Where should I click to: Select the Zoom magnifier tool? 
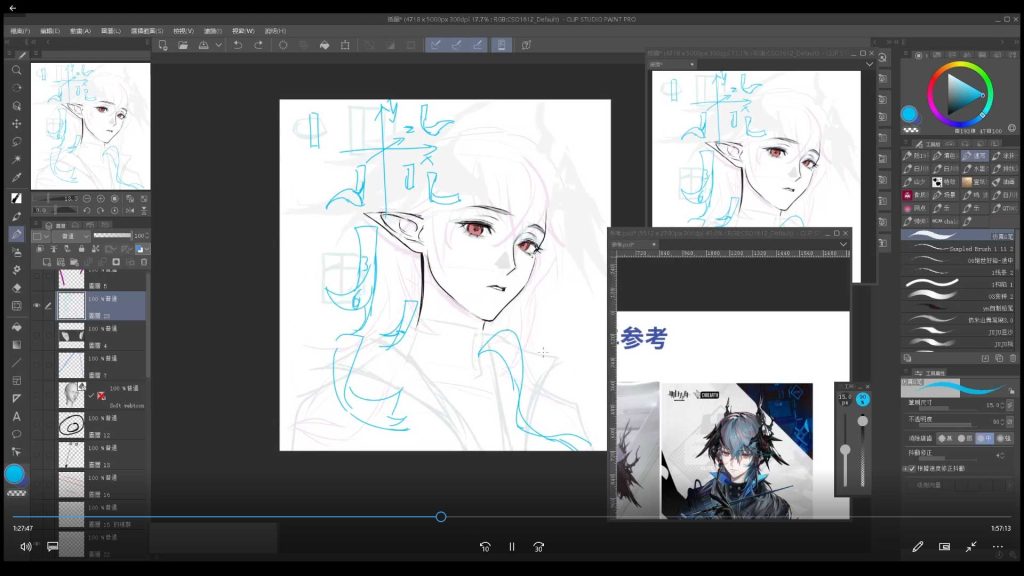(17, 70)
